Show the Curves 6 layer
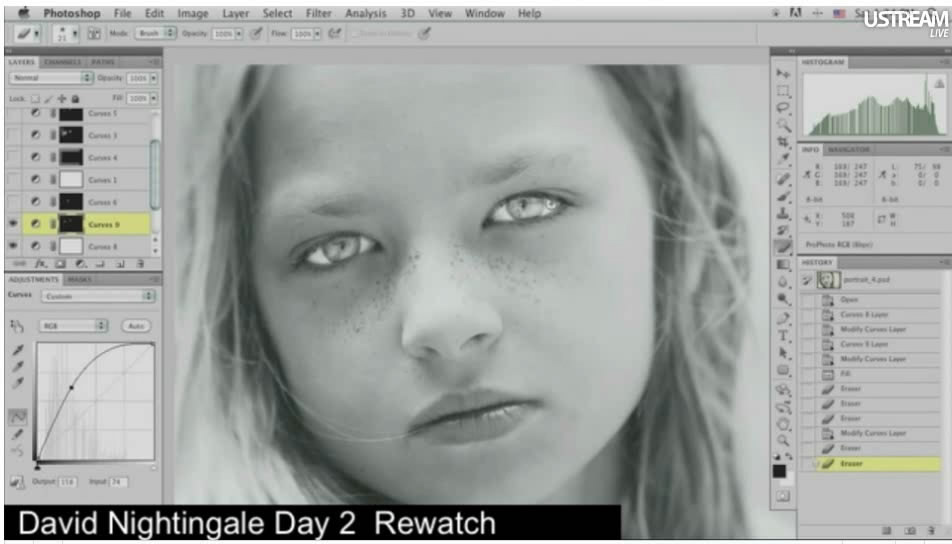 pos(13,202)
